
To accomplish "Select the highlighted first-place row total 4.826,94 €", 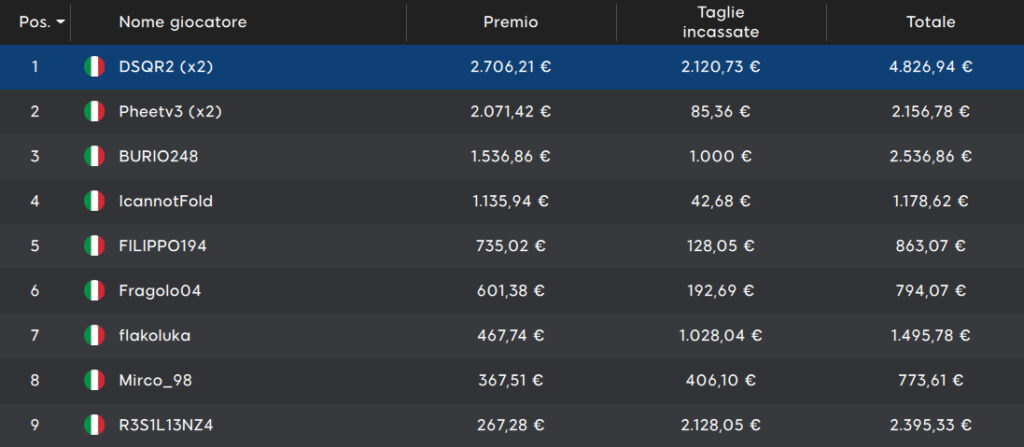I will [x=931, y=67].
